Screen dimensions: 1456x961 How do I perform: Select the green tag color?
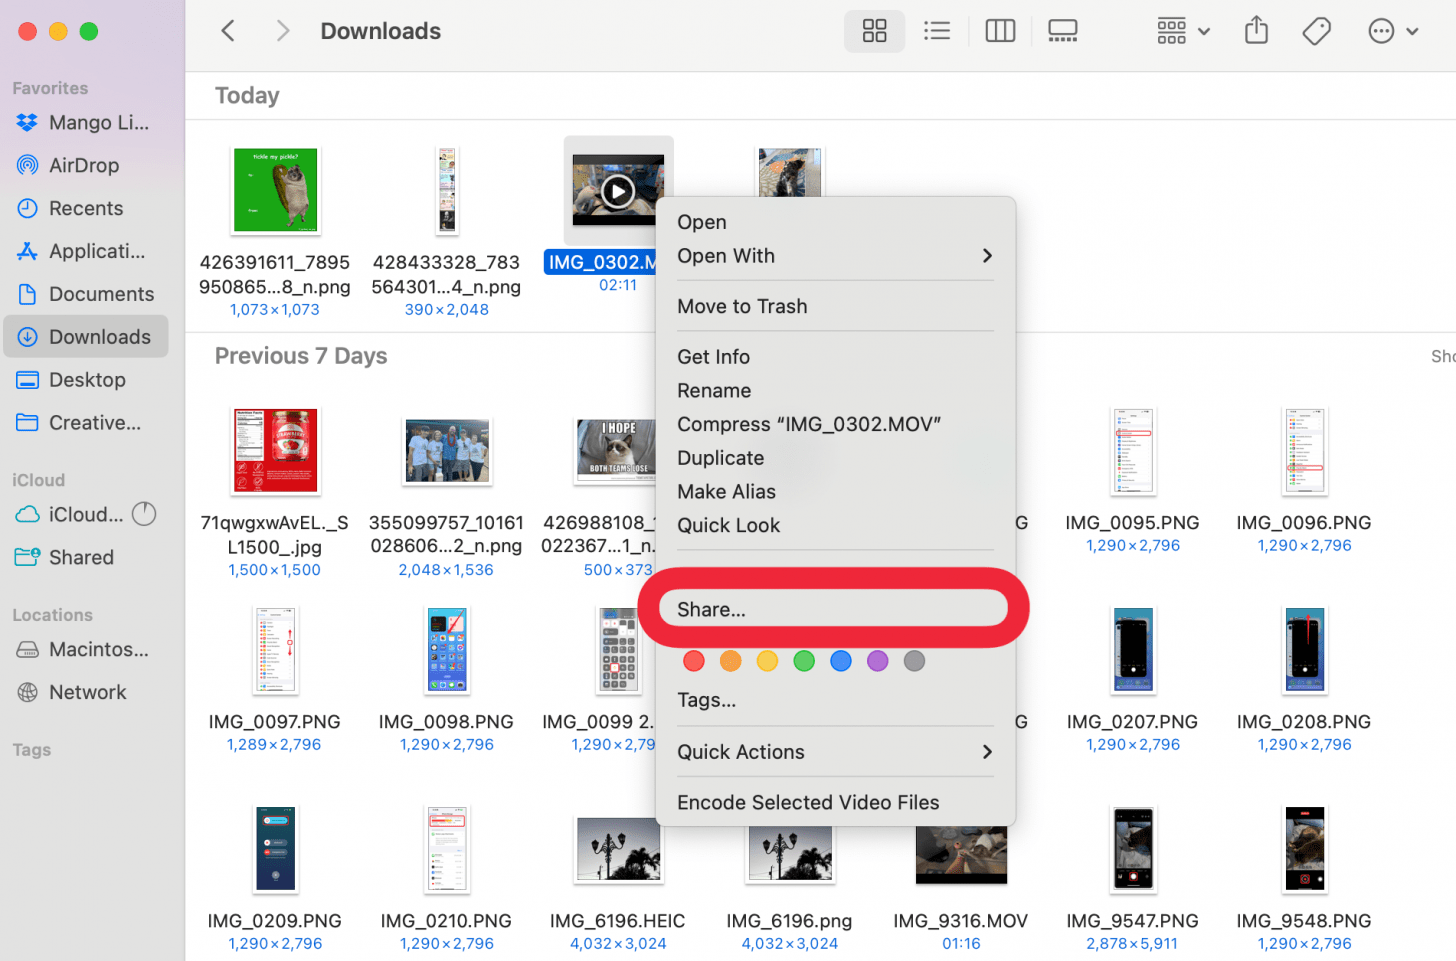click(x=804, y=661)
